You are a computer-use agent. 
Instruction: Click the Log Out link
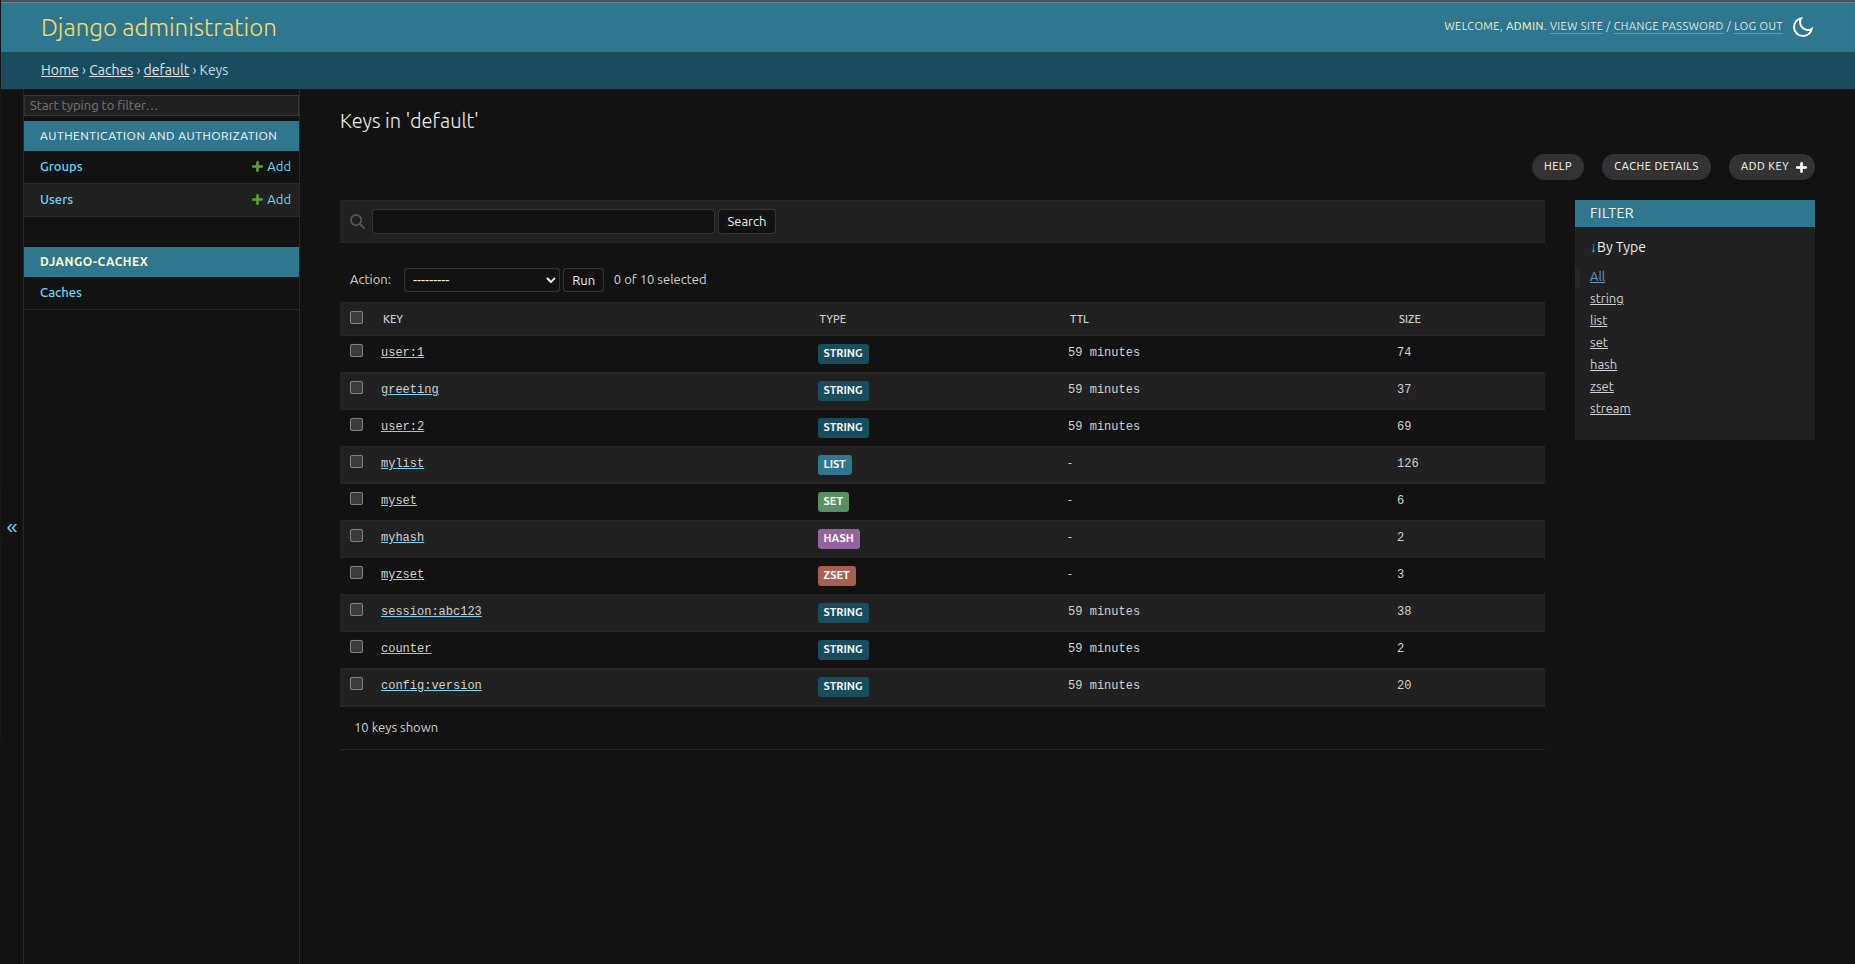pos(1758,27)
